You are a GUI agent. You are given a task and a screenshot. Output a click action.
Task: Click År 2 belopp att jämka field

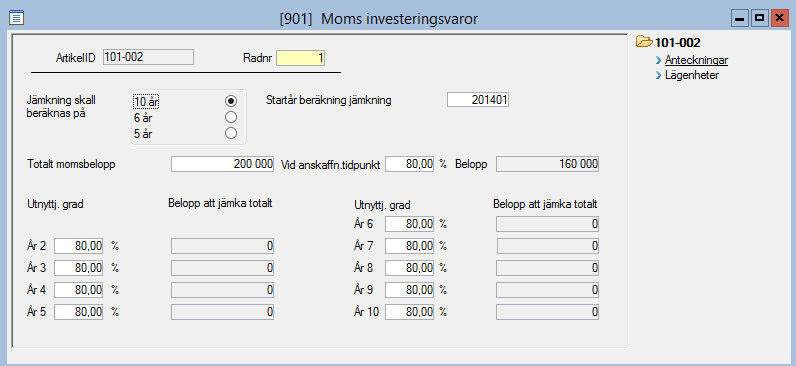pyautogui.click(x=223, y=246)
